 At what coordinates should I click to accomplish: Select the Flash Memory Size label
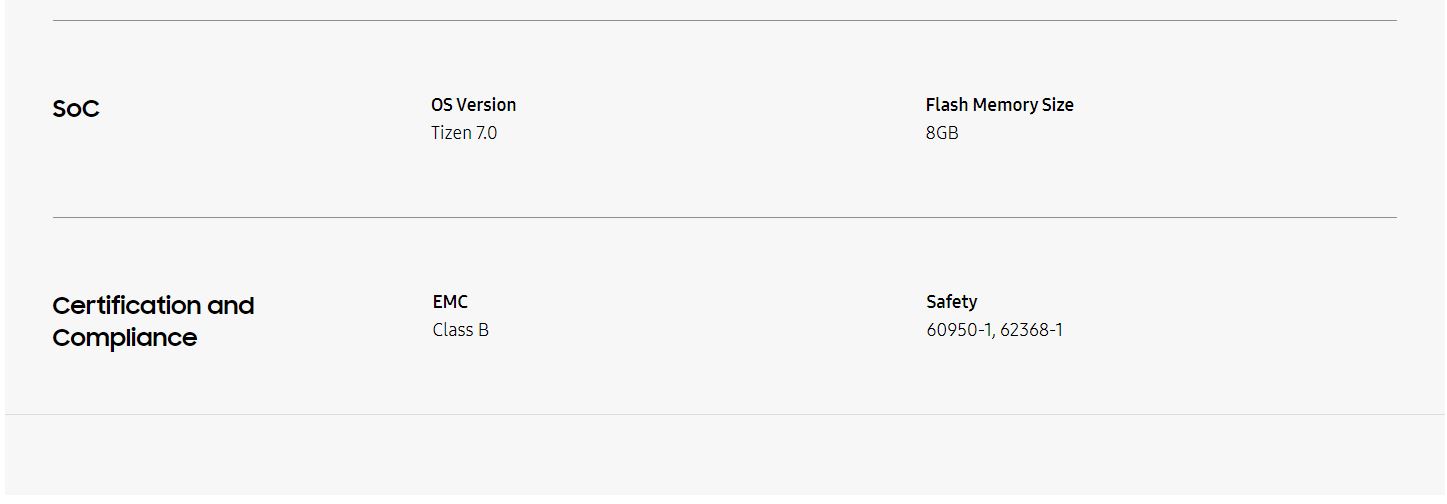999,105
